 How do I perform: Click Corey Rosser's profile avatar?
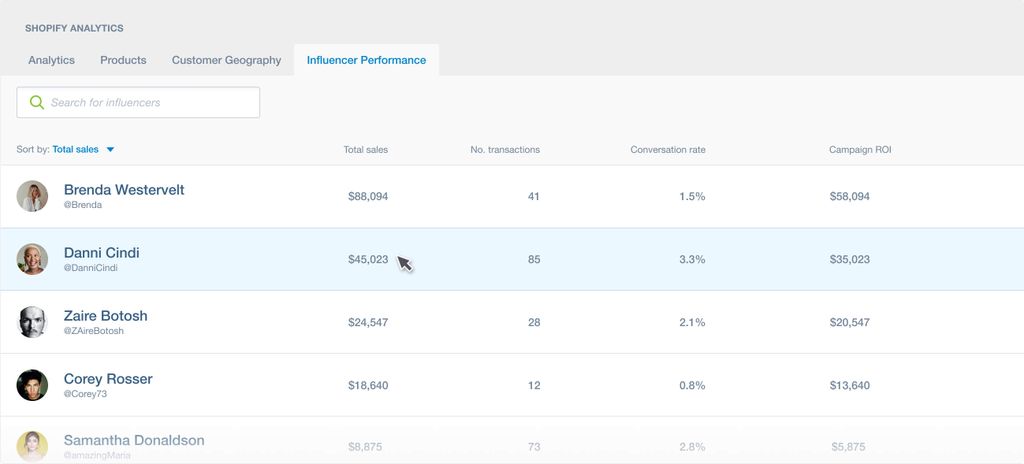(32, 385)
